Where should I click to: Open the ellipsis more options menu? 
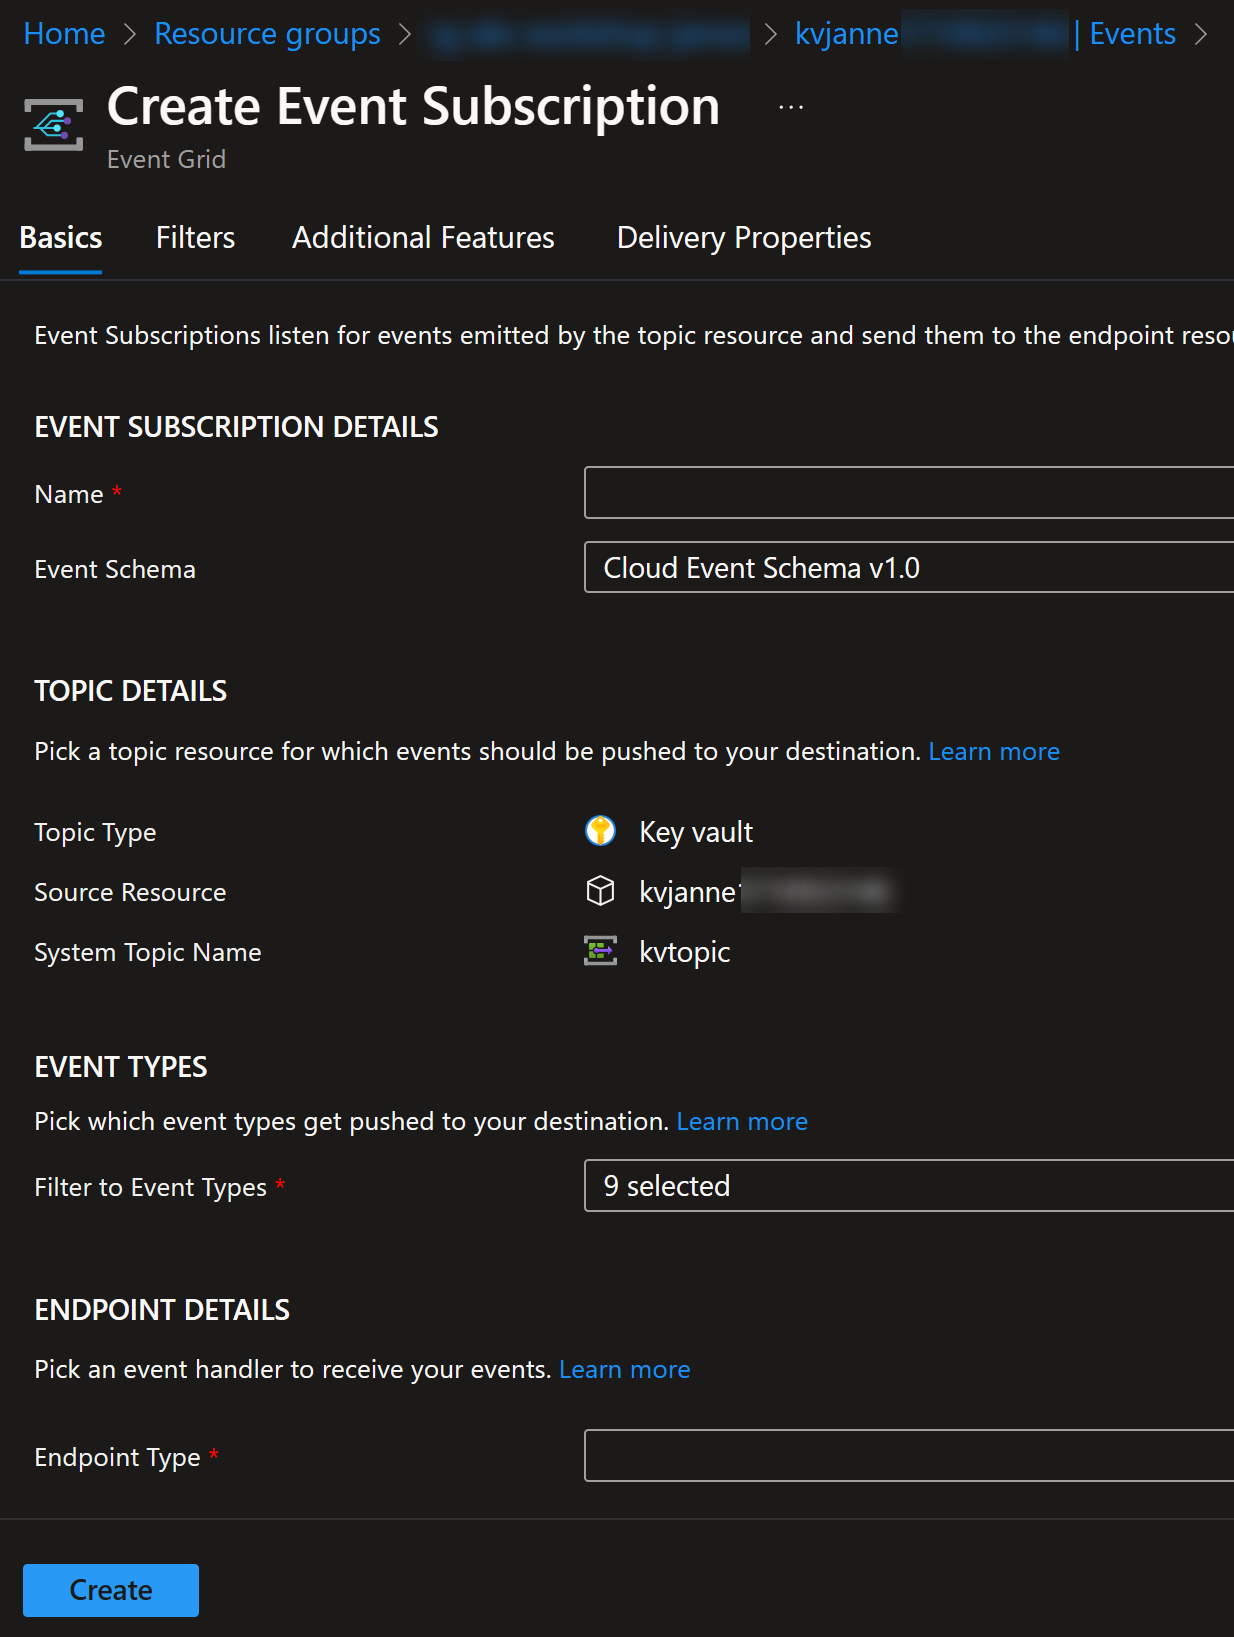(791, 107)
